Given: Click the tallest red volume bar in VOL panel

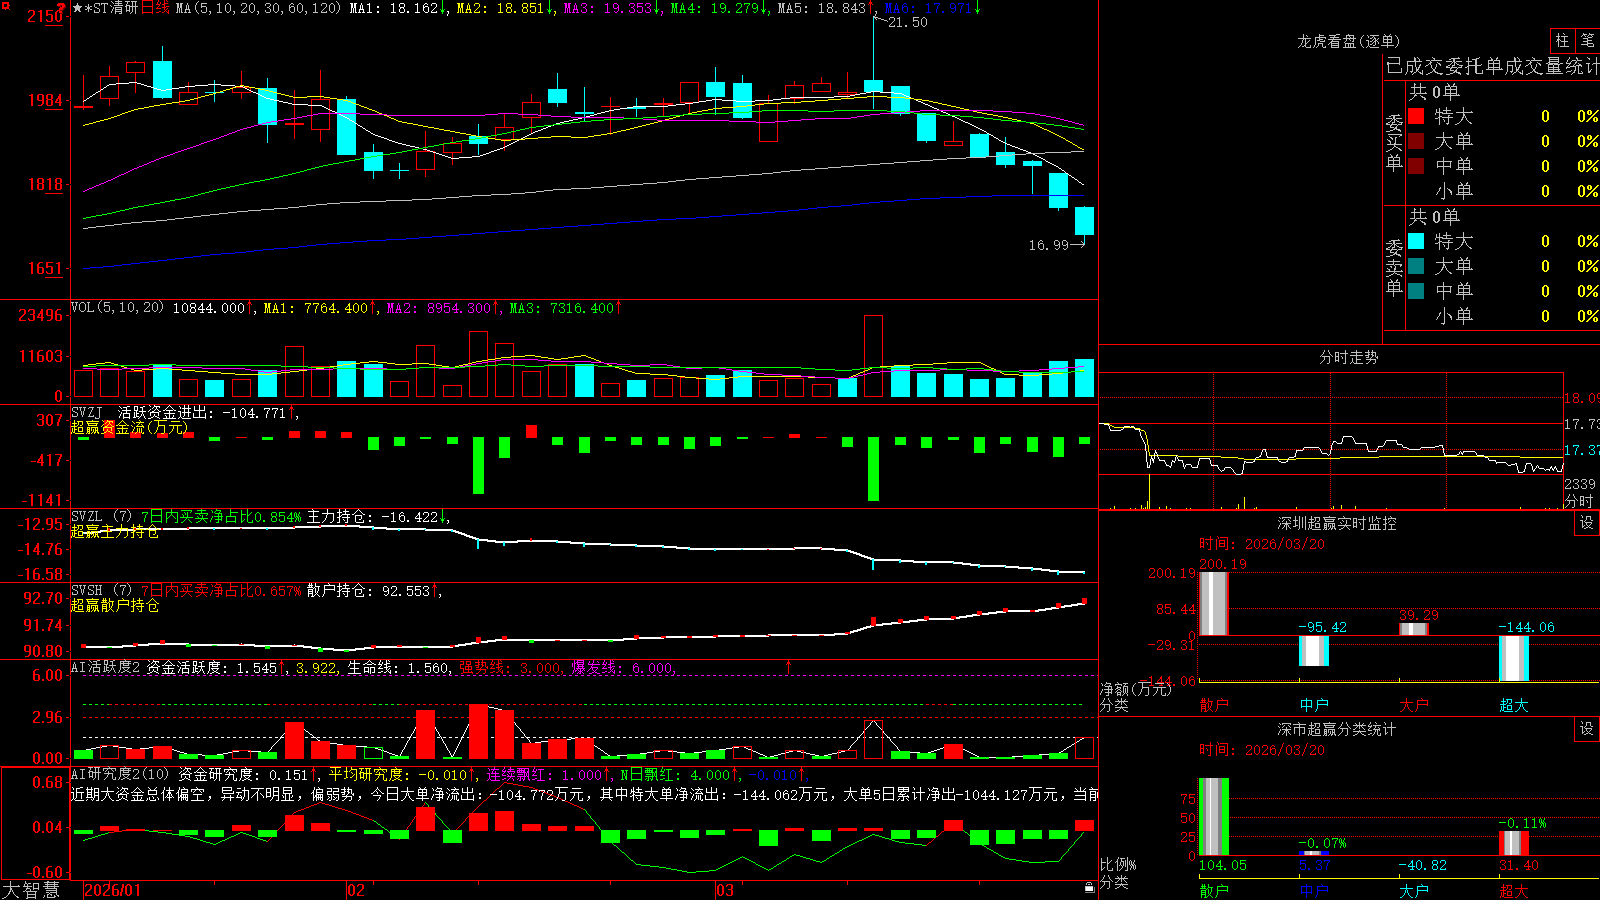Looking at the screenshot, I should coord(873,356).
